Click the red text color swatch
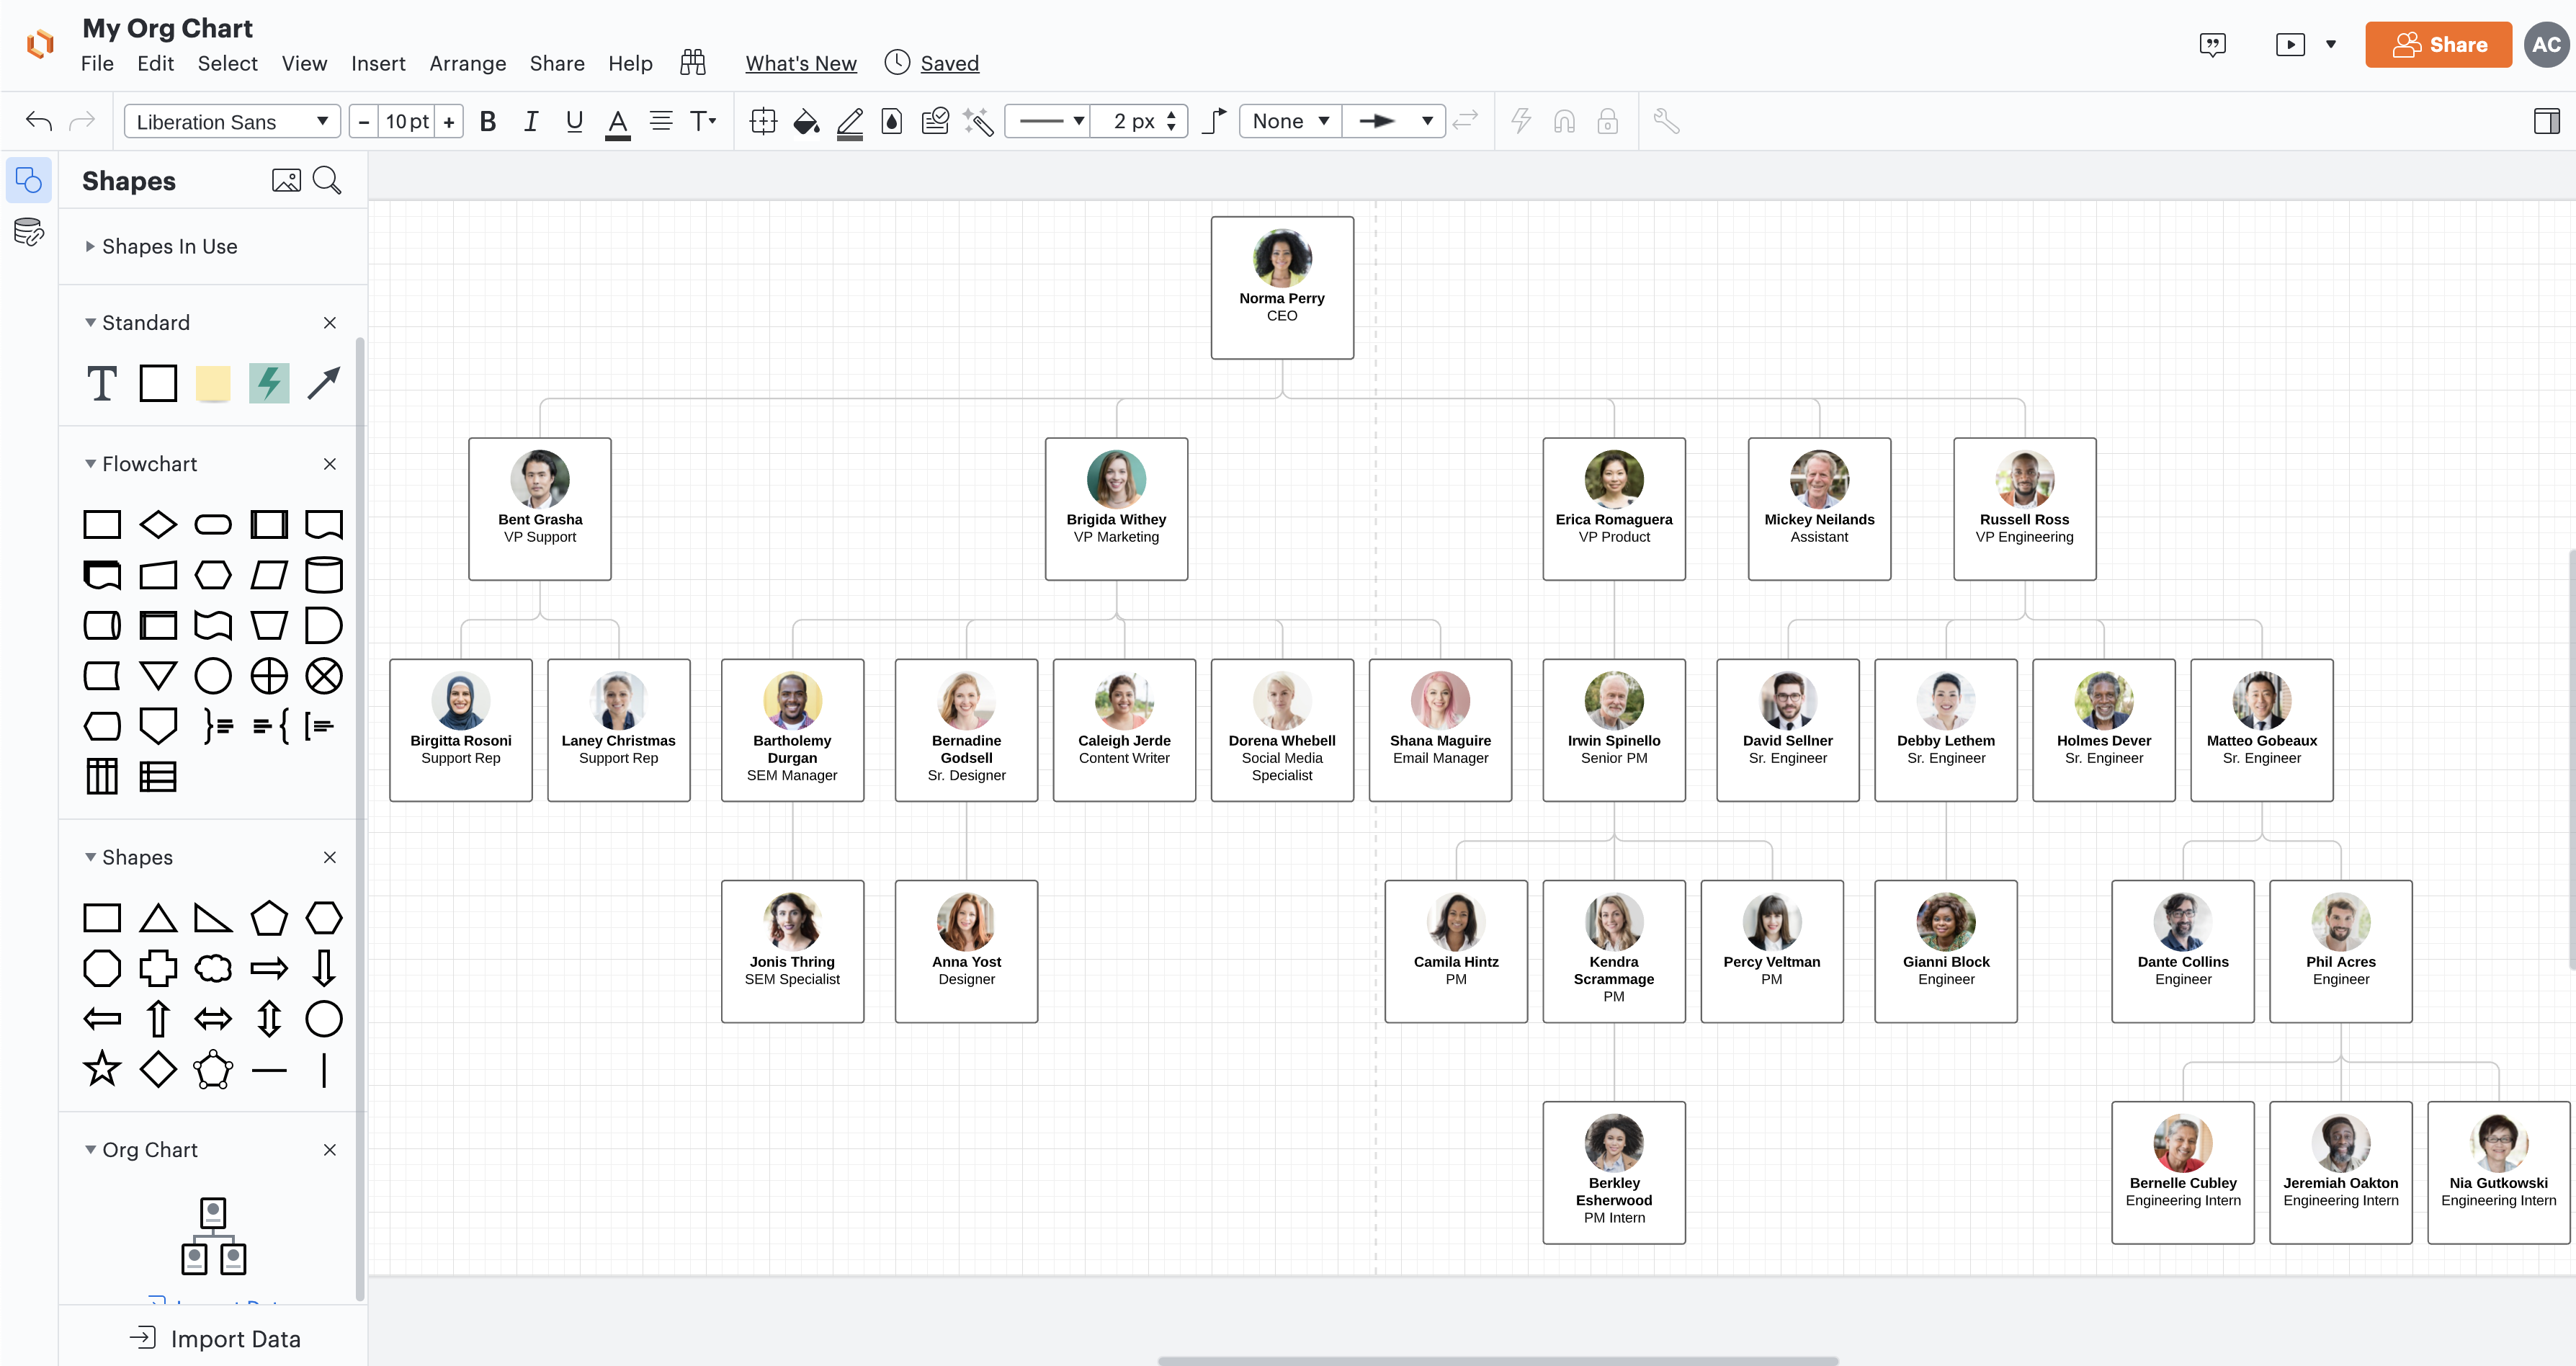2576x1366 pixels. (x=618, y=121)
